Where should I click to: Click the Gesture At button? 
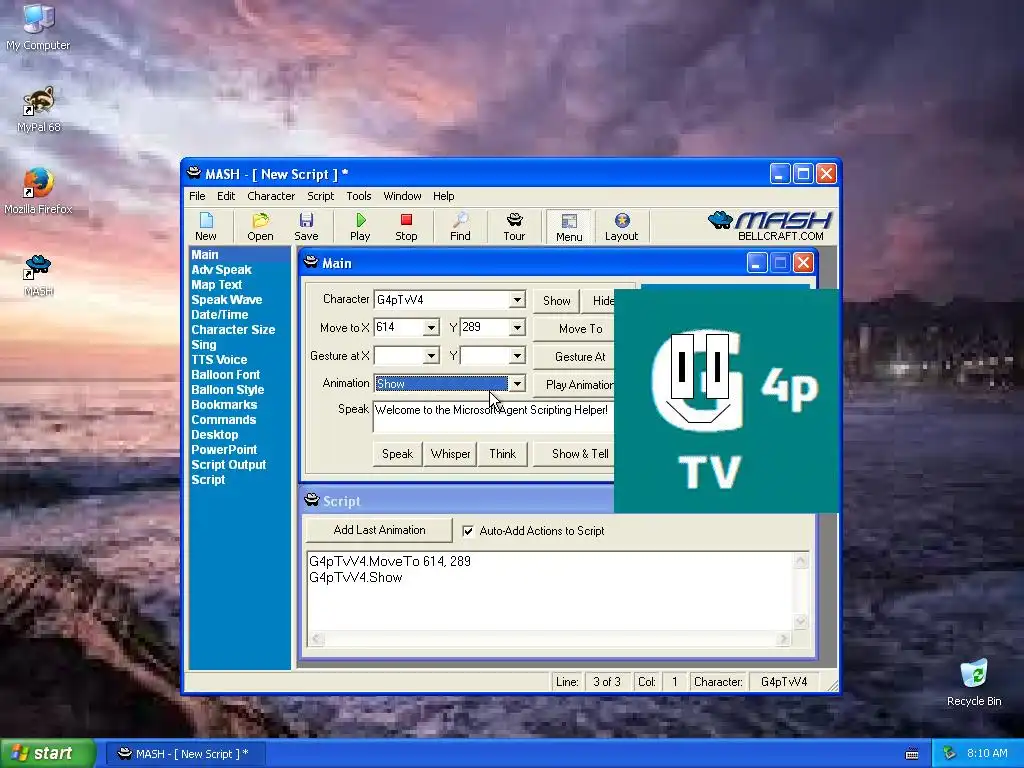(575, 357)
